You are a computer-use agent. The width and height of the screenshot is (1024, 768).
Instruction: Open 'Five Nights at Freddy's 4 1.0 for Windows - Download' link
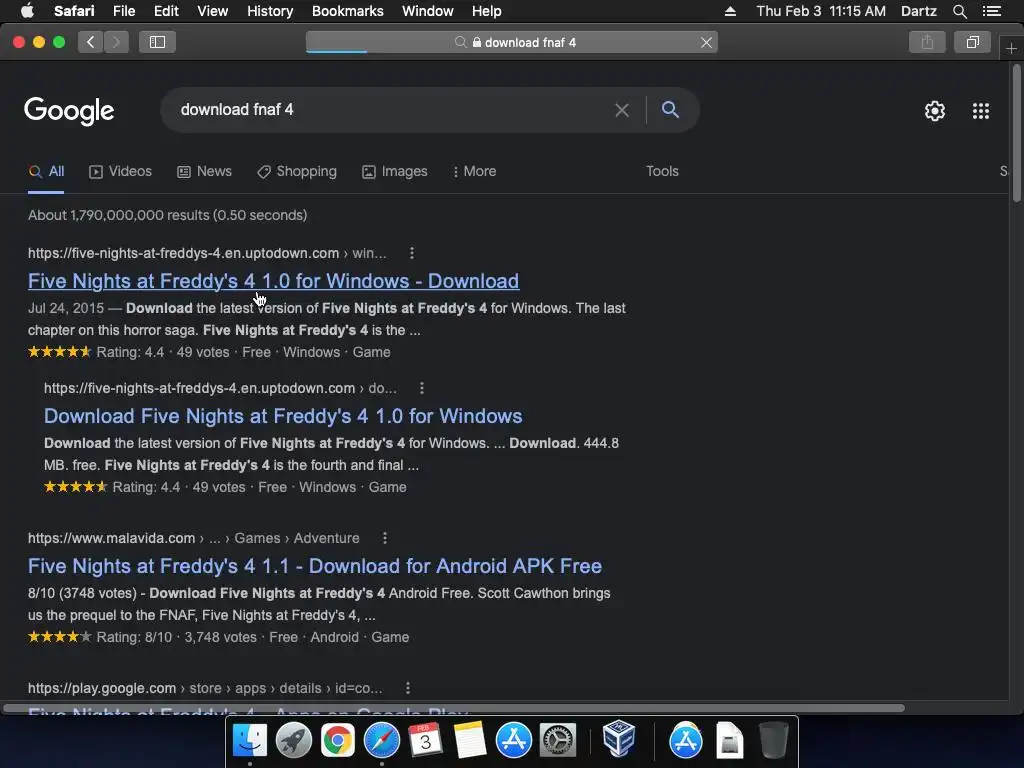click(274, 281)
